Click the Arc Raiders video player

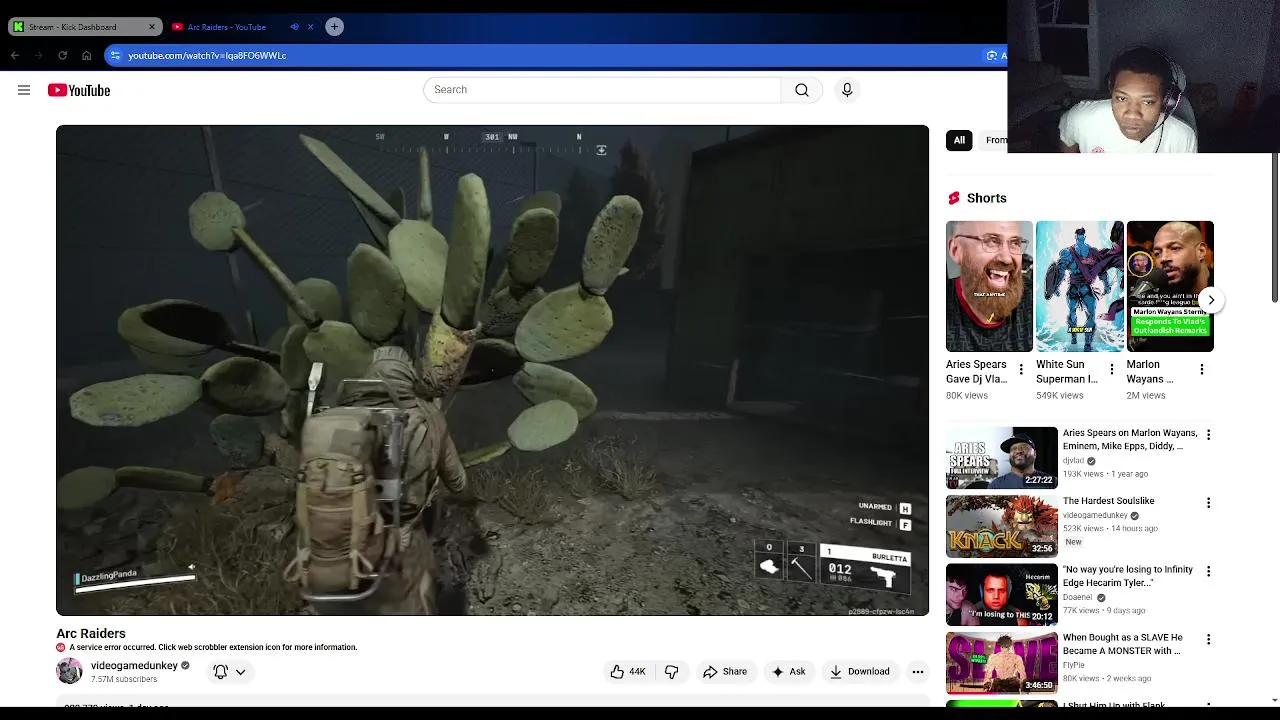click(x=492, y=370)
